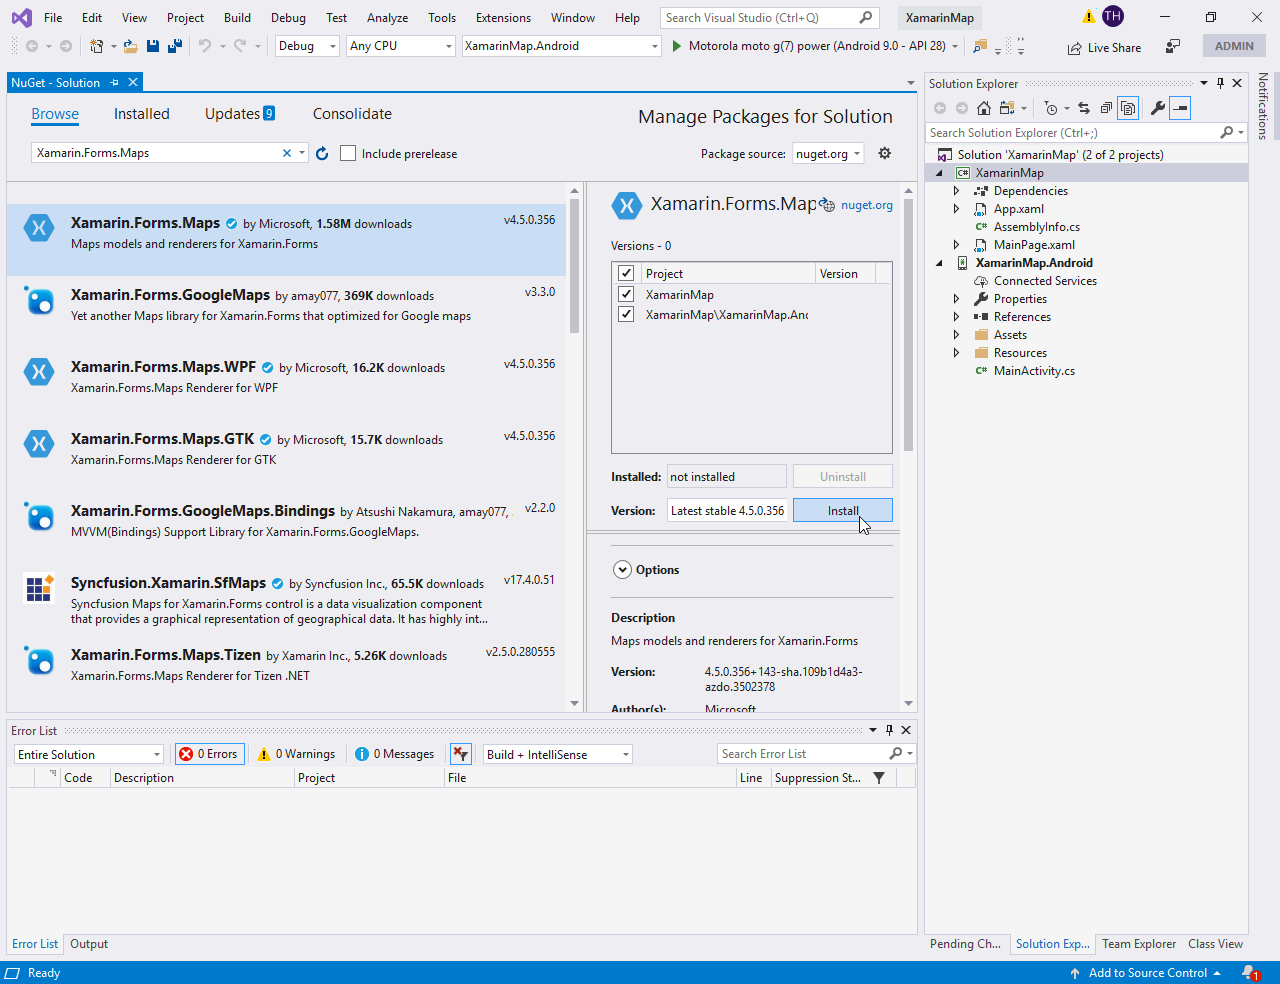The width and height of the screenshot is (1280, 984).
Task: Collapse All items in Solution Explorer
Action: coord(1106,108)
